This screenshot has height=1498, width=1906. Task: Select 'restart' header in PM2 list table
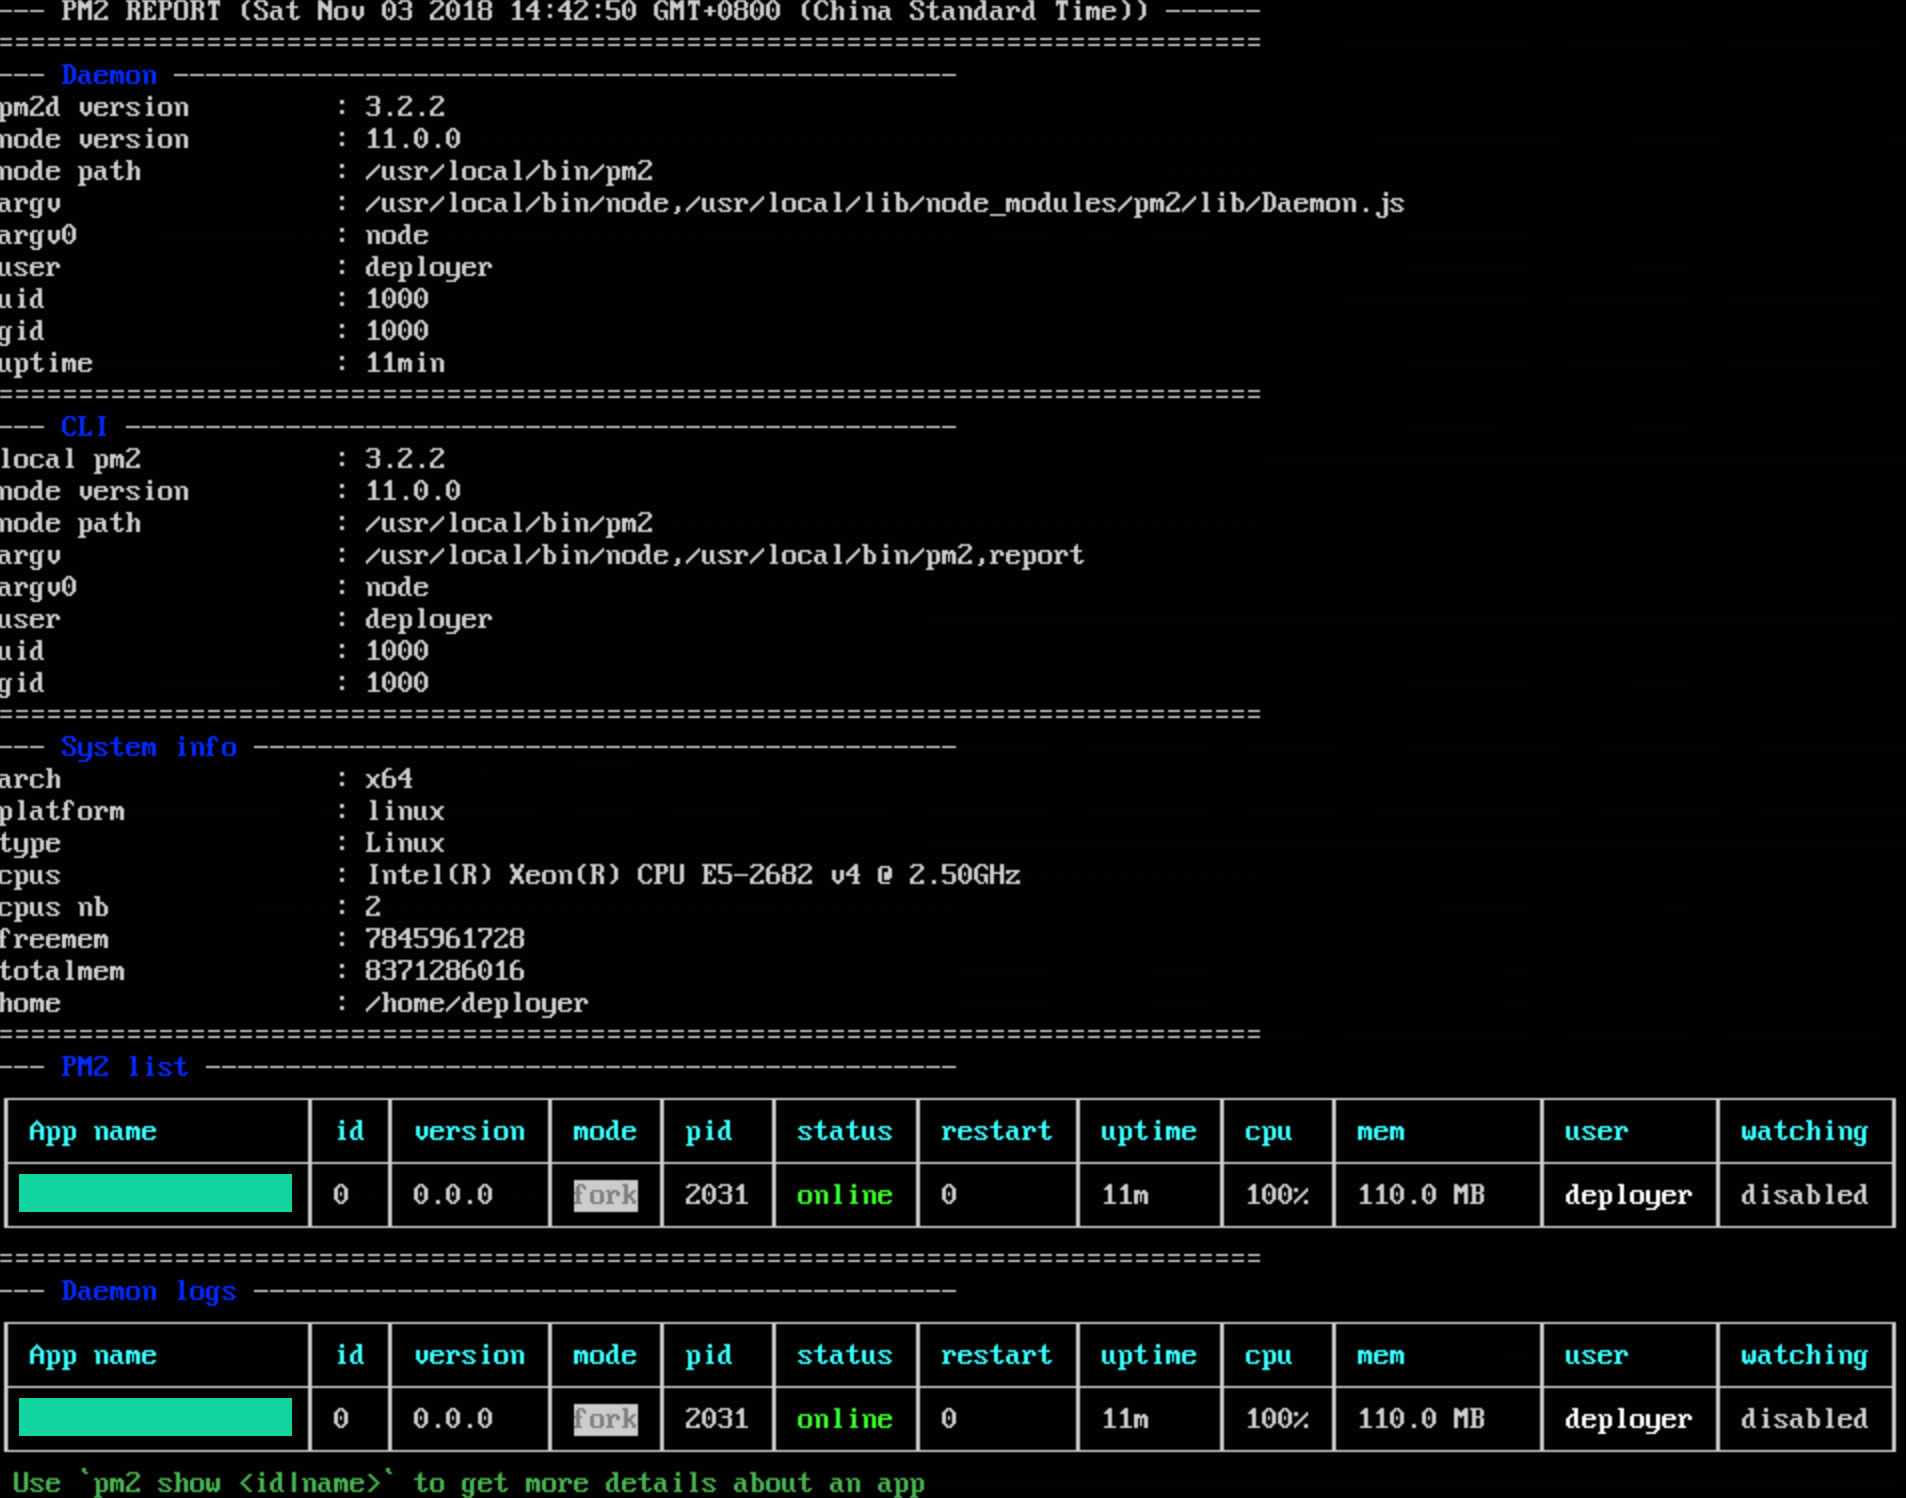click(996, 1131)
